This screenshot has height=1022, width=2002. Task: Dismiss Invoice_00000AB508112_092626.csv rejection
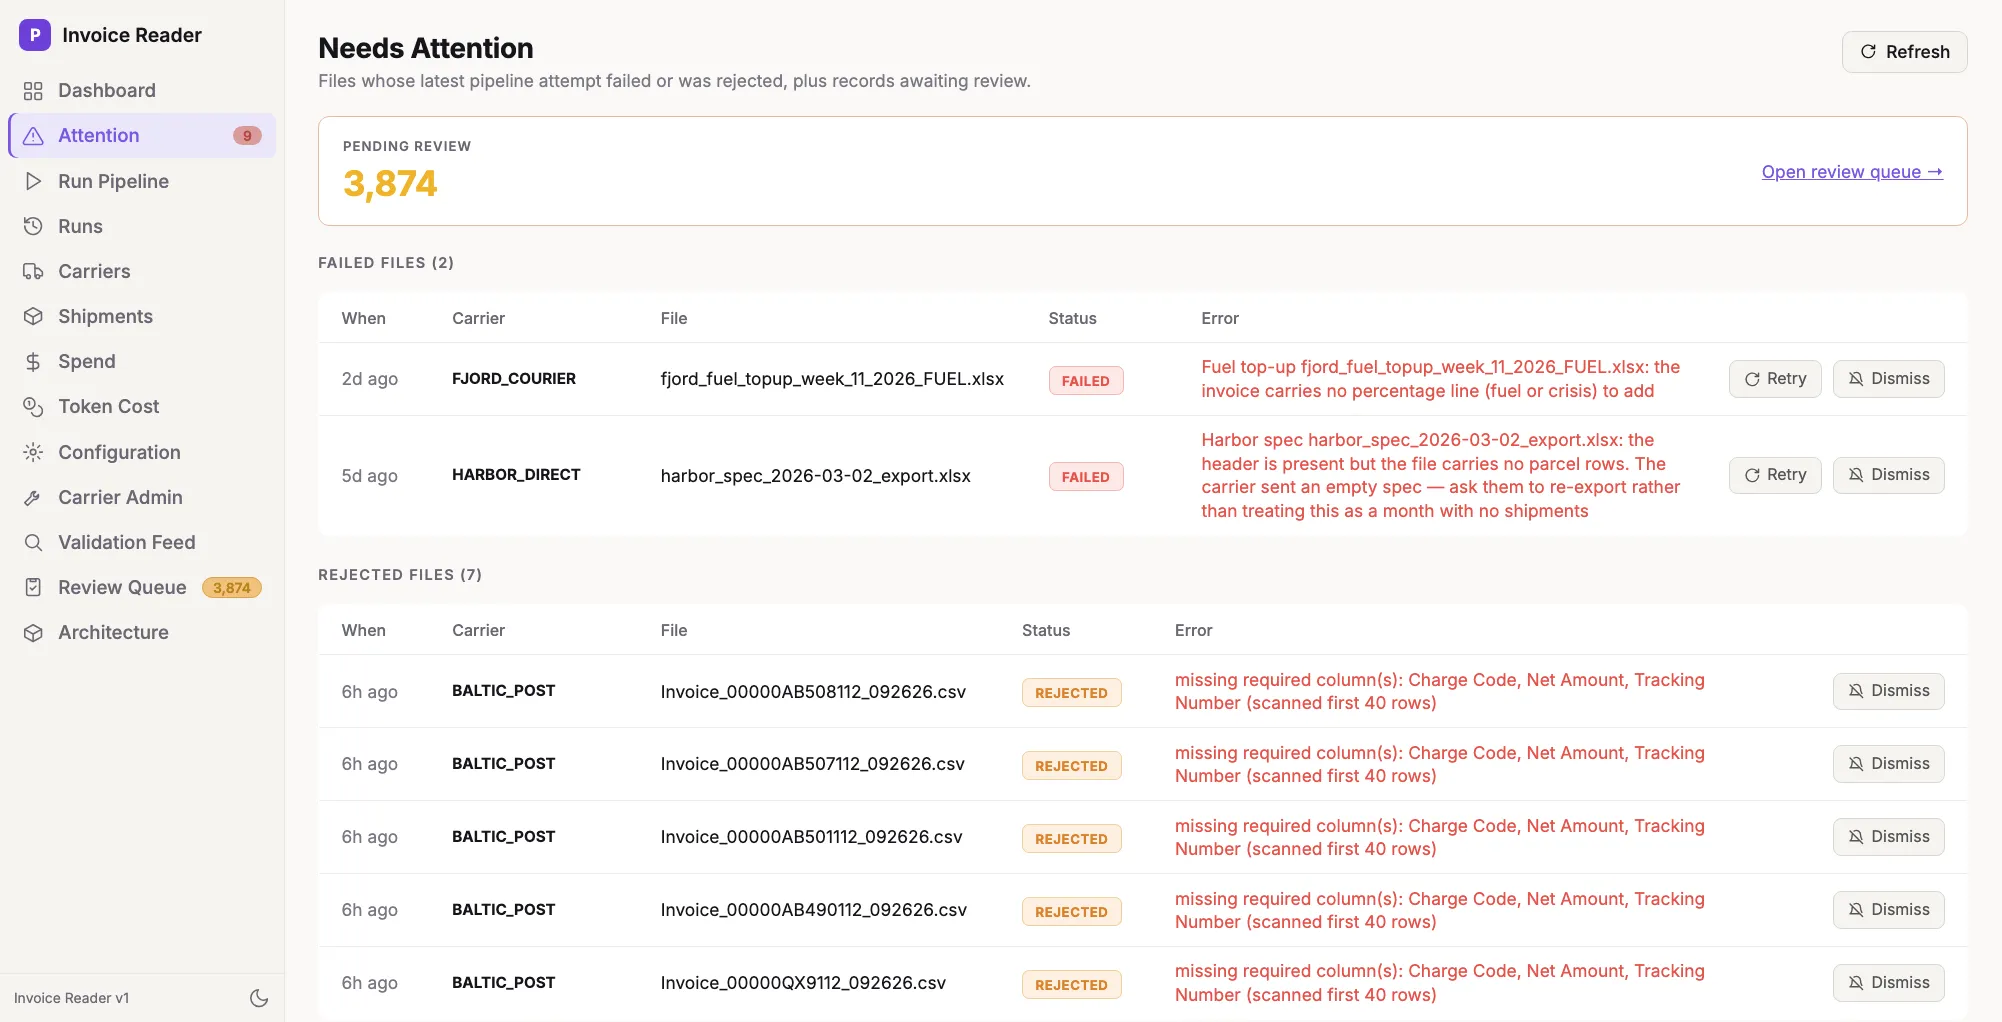[x=1888, y=691]
